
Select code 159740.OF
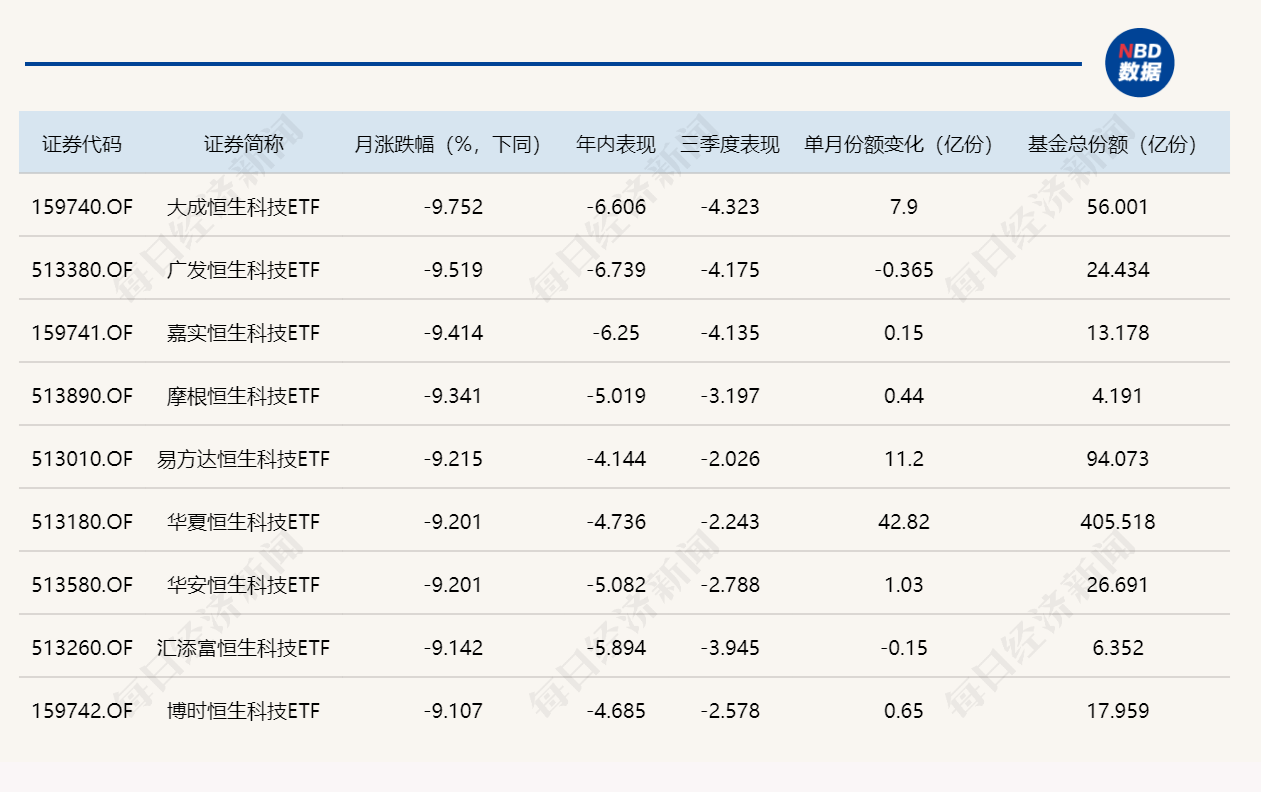(x=82, y=207)
